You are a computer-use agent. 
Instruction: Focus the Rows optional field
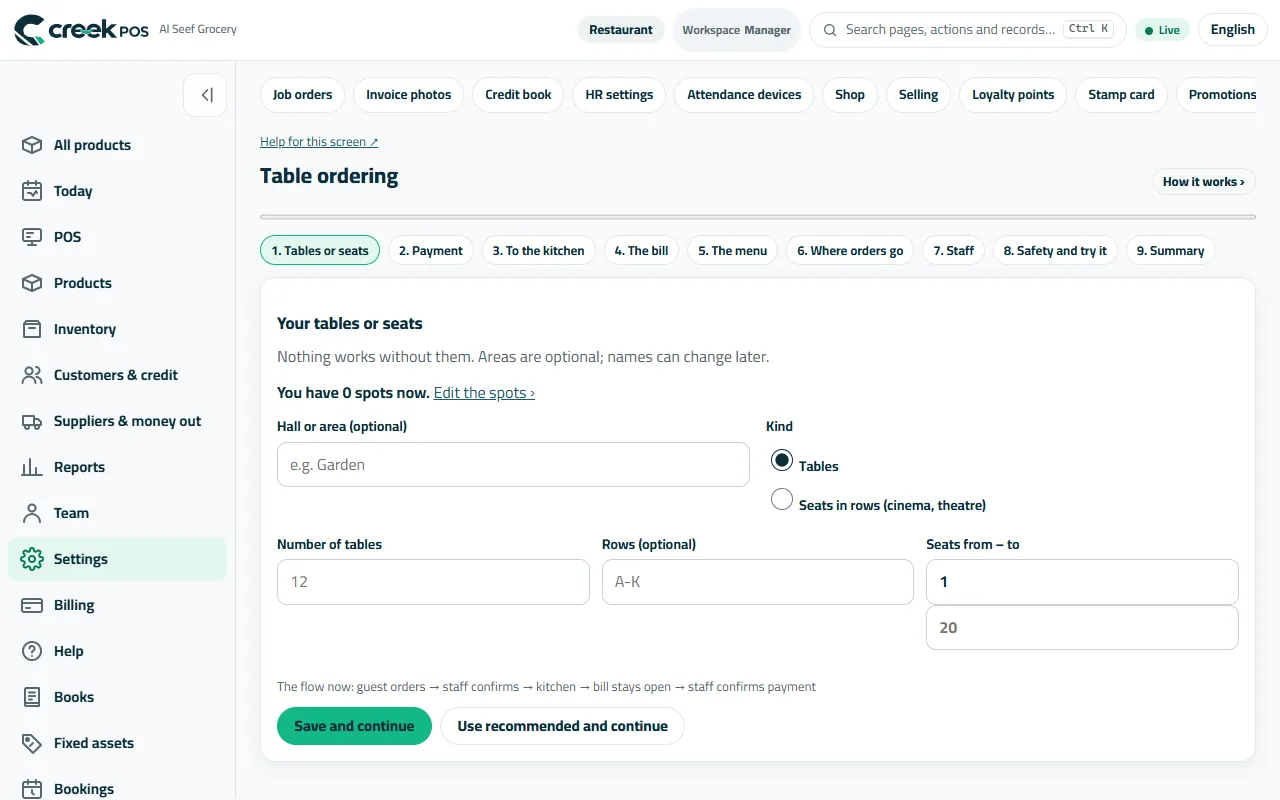757,582
